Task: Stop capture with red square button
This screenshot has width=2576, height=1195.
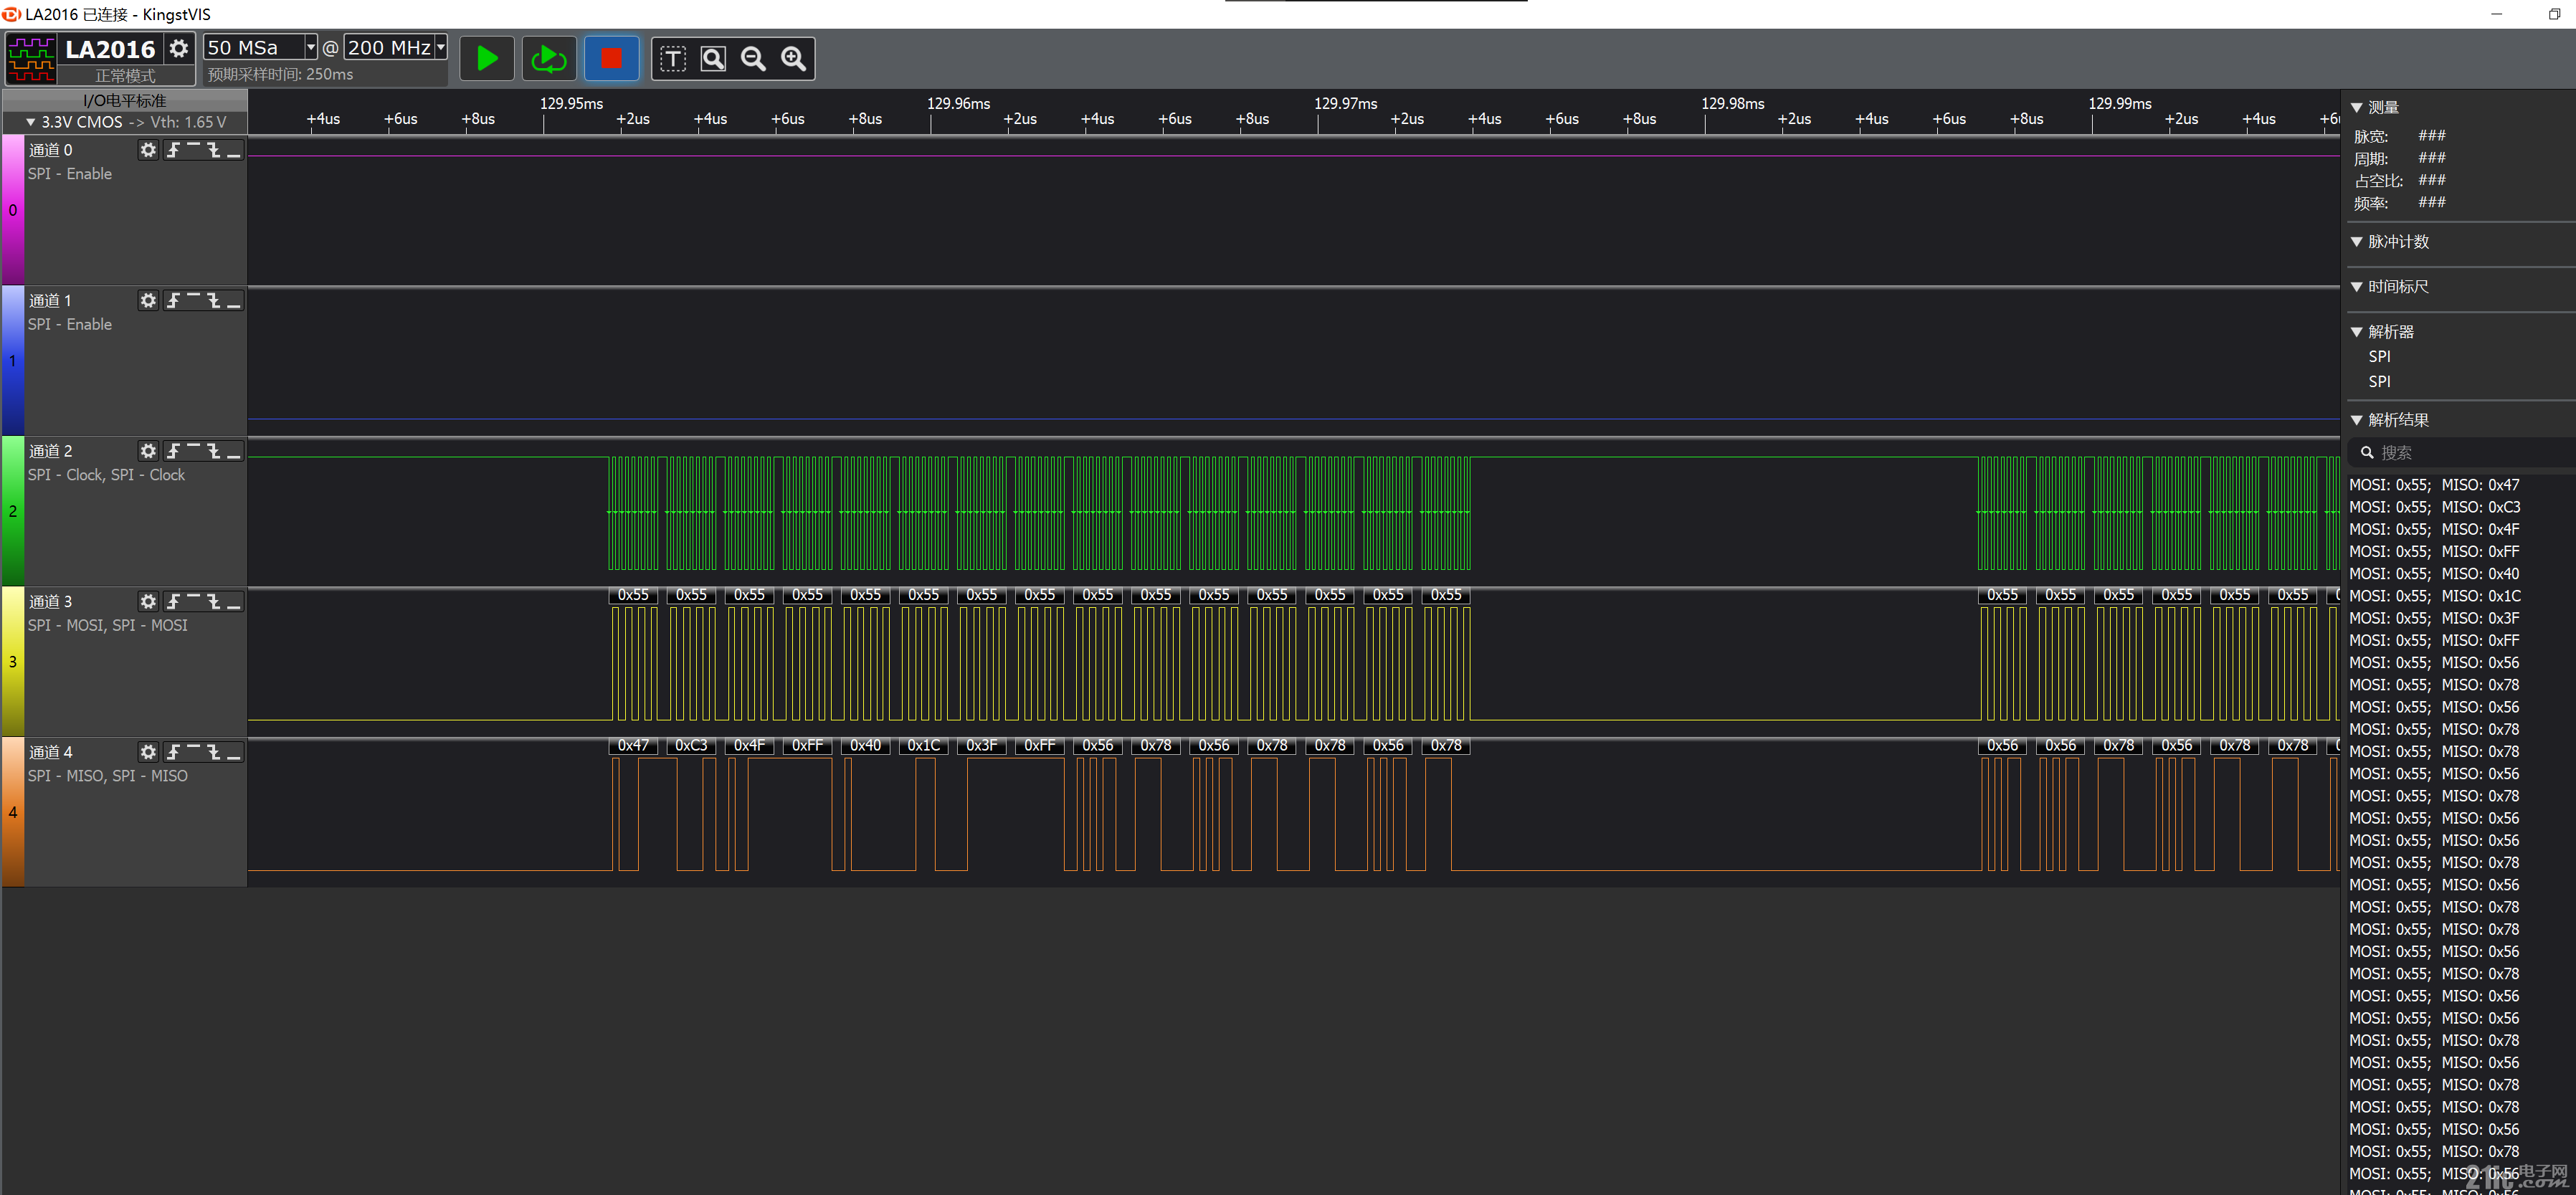Action: 611,59
